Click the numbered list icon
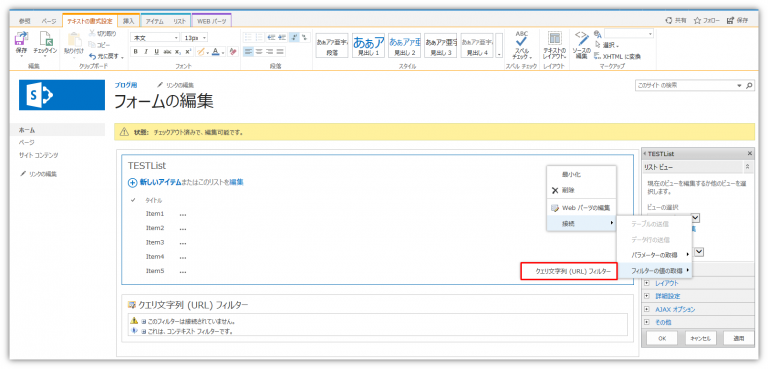The width and height of the screenshot is (768, 369). (x=260, y=37)
